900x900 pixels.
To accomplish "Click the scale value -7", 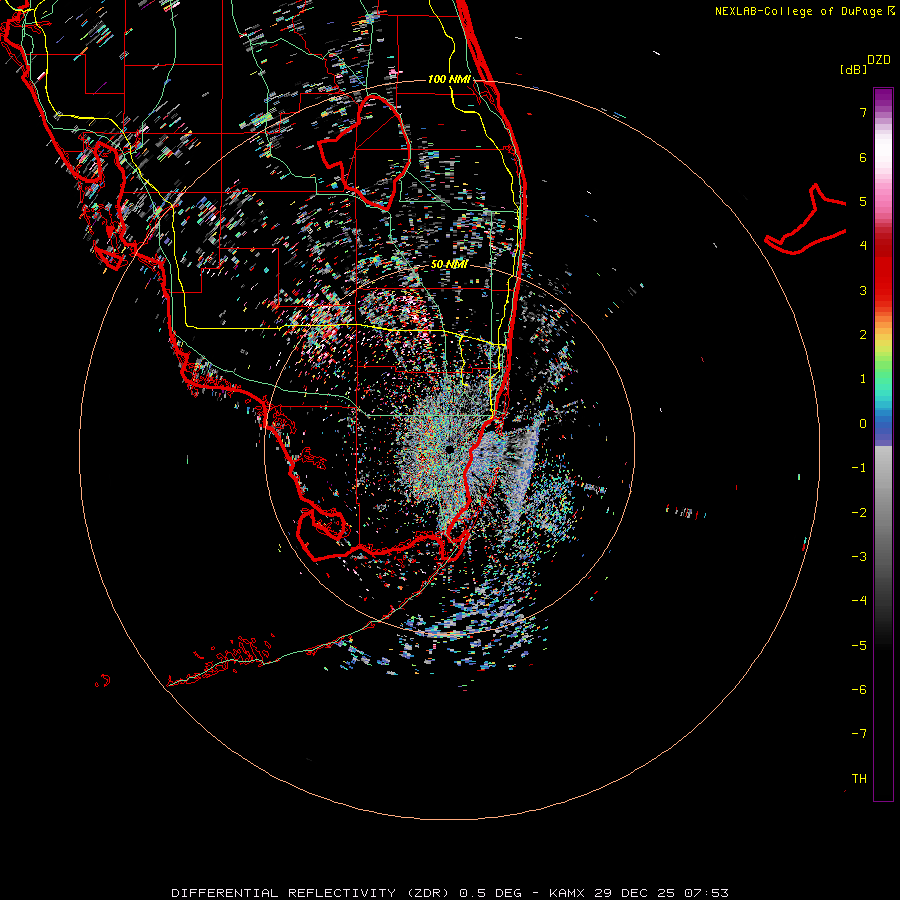I will pyautogui.click(x=859, y=734).
